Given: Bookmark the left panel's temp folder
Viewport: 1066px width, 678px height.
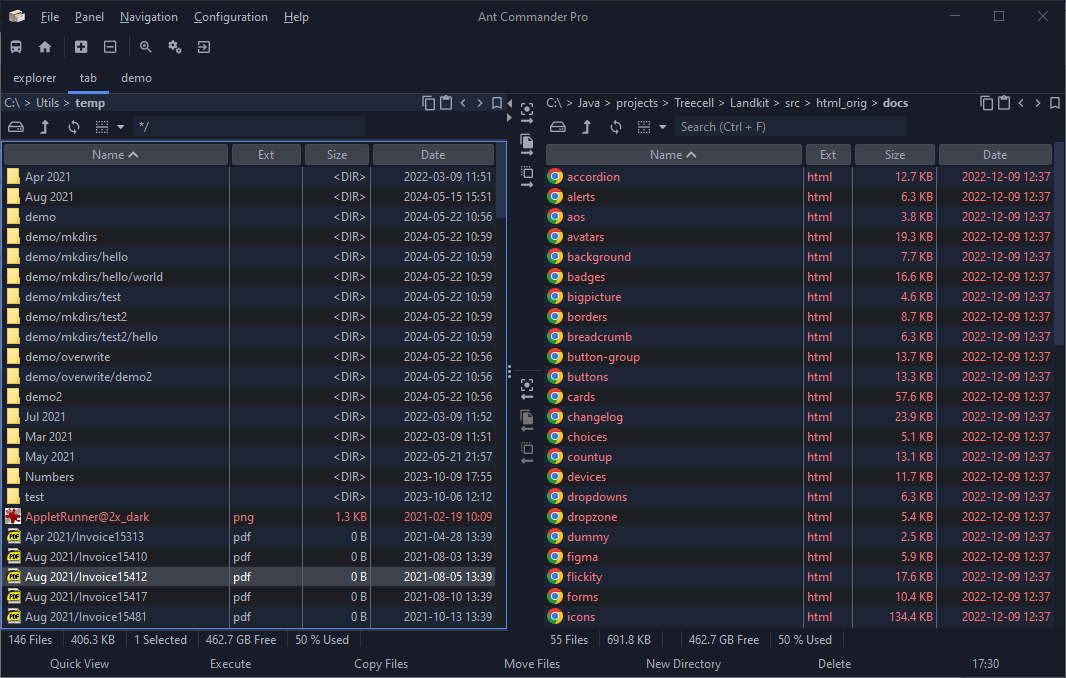Looking at the screenshot, I should click(497, 103).
